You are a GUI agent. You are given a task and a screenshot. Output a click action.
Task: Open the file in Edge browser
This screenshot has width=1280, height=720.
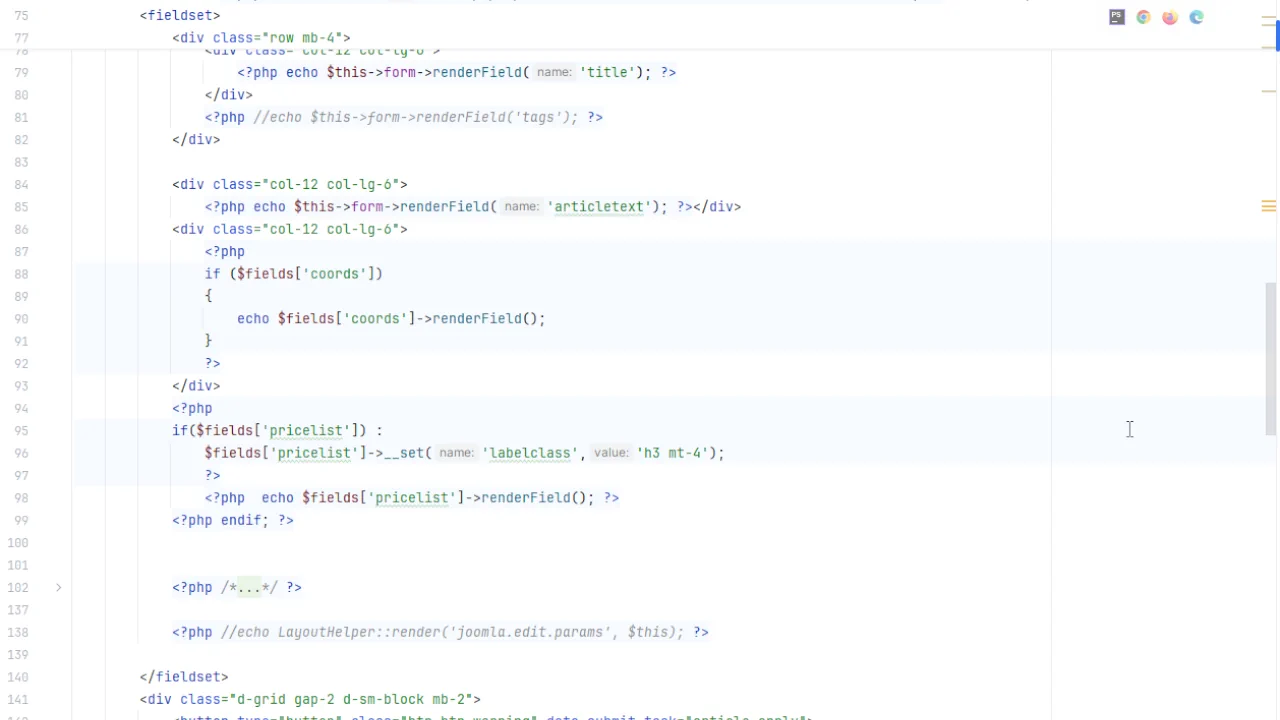(1196, 17)
